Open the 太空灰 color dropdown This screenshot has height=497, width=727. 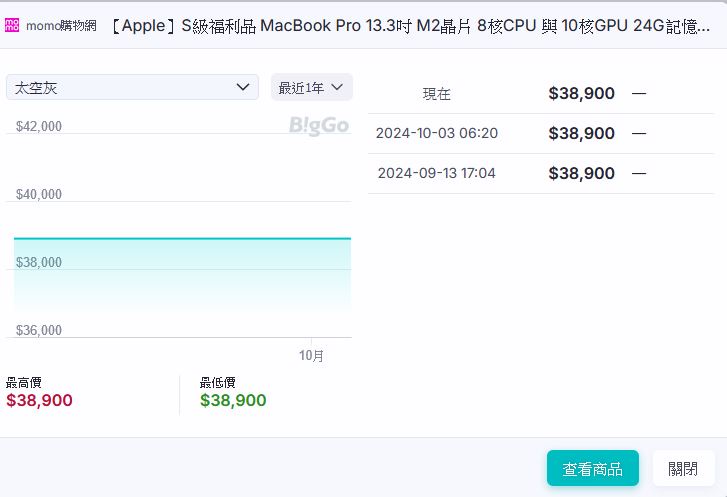(132, 87)
